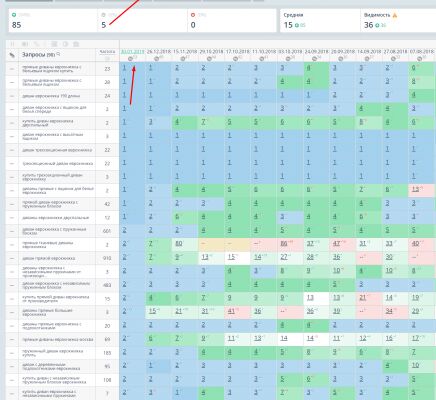Click frequency value 910
Viewport: 436px width, 400px height.
pos(107,258)
